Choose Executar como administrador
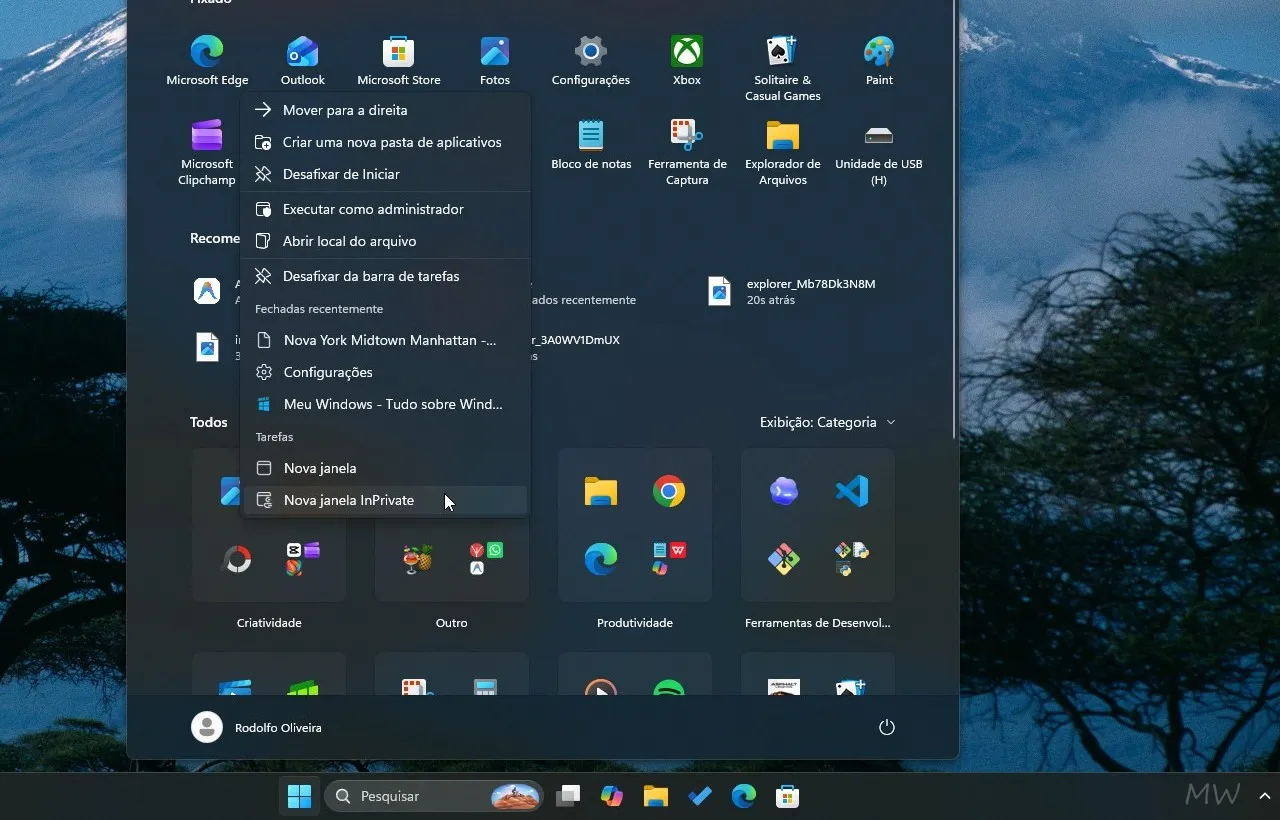 (x=385, y=209)
